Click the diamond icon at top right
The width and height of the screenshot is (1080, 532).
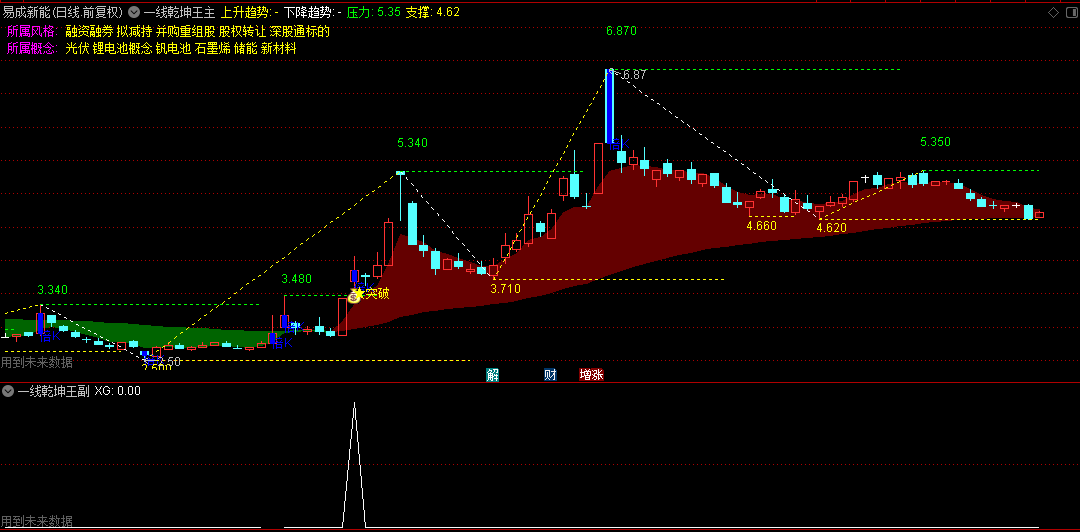(1053, 12)
